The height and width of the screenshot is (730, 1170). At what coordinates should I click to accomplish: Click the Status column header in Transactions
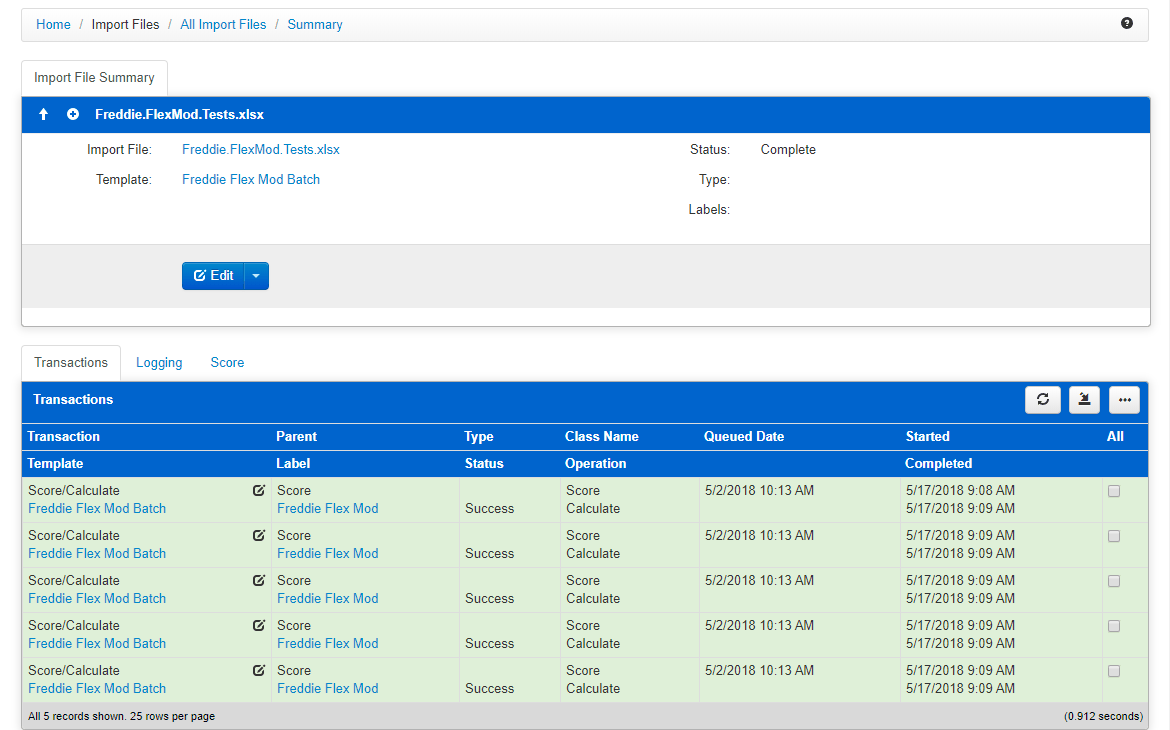[x=484, y=464]
